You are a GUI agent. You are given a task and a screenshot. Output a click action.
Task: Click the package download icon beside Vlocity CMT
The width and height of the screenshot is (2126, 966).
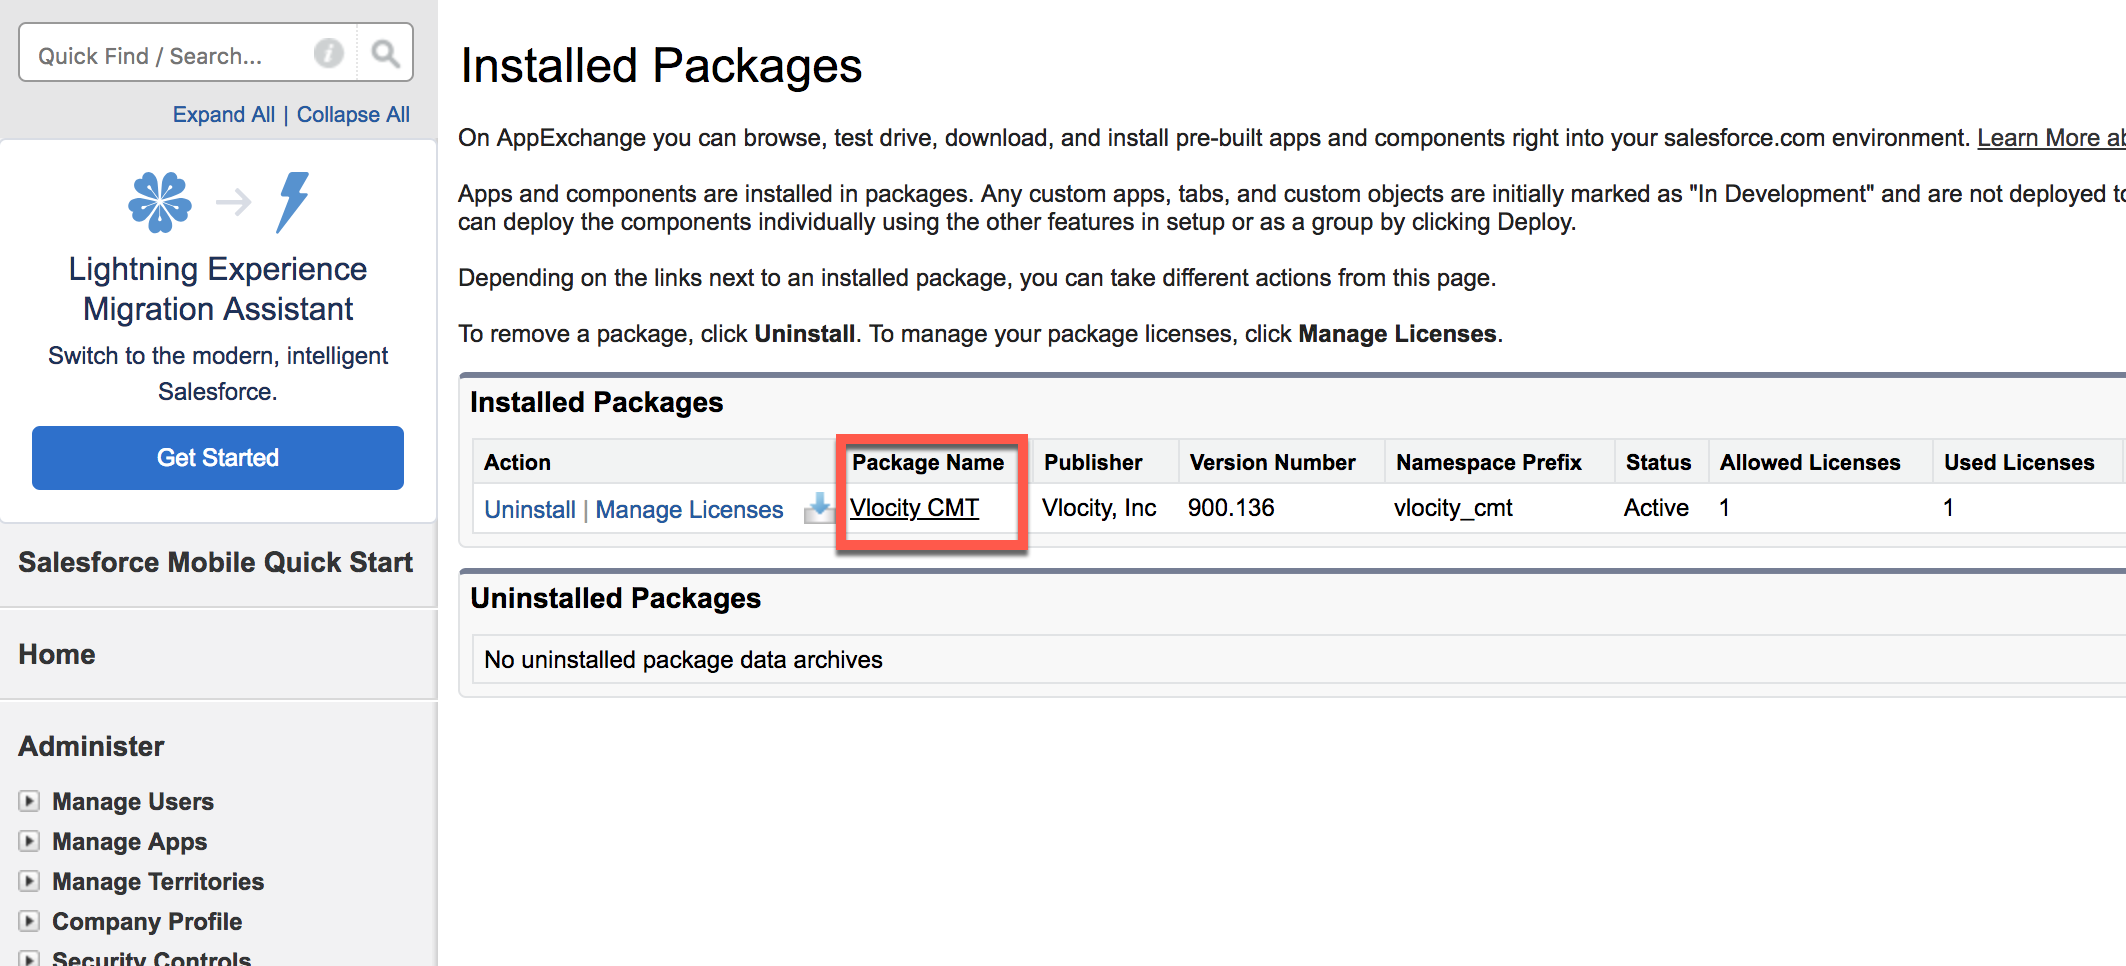819,508
